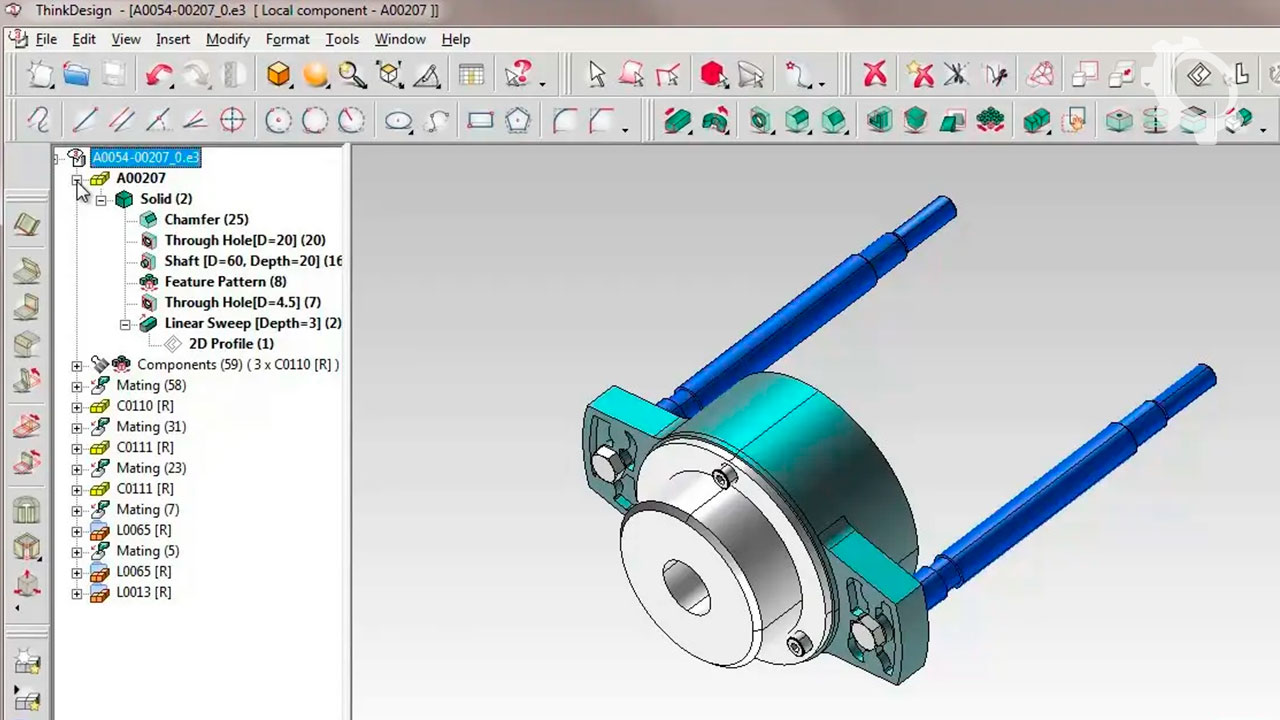The image size is (1280, 720).
Task: Open the Format menu
Action: [288, 39]
